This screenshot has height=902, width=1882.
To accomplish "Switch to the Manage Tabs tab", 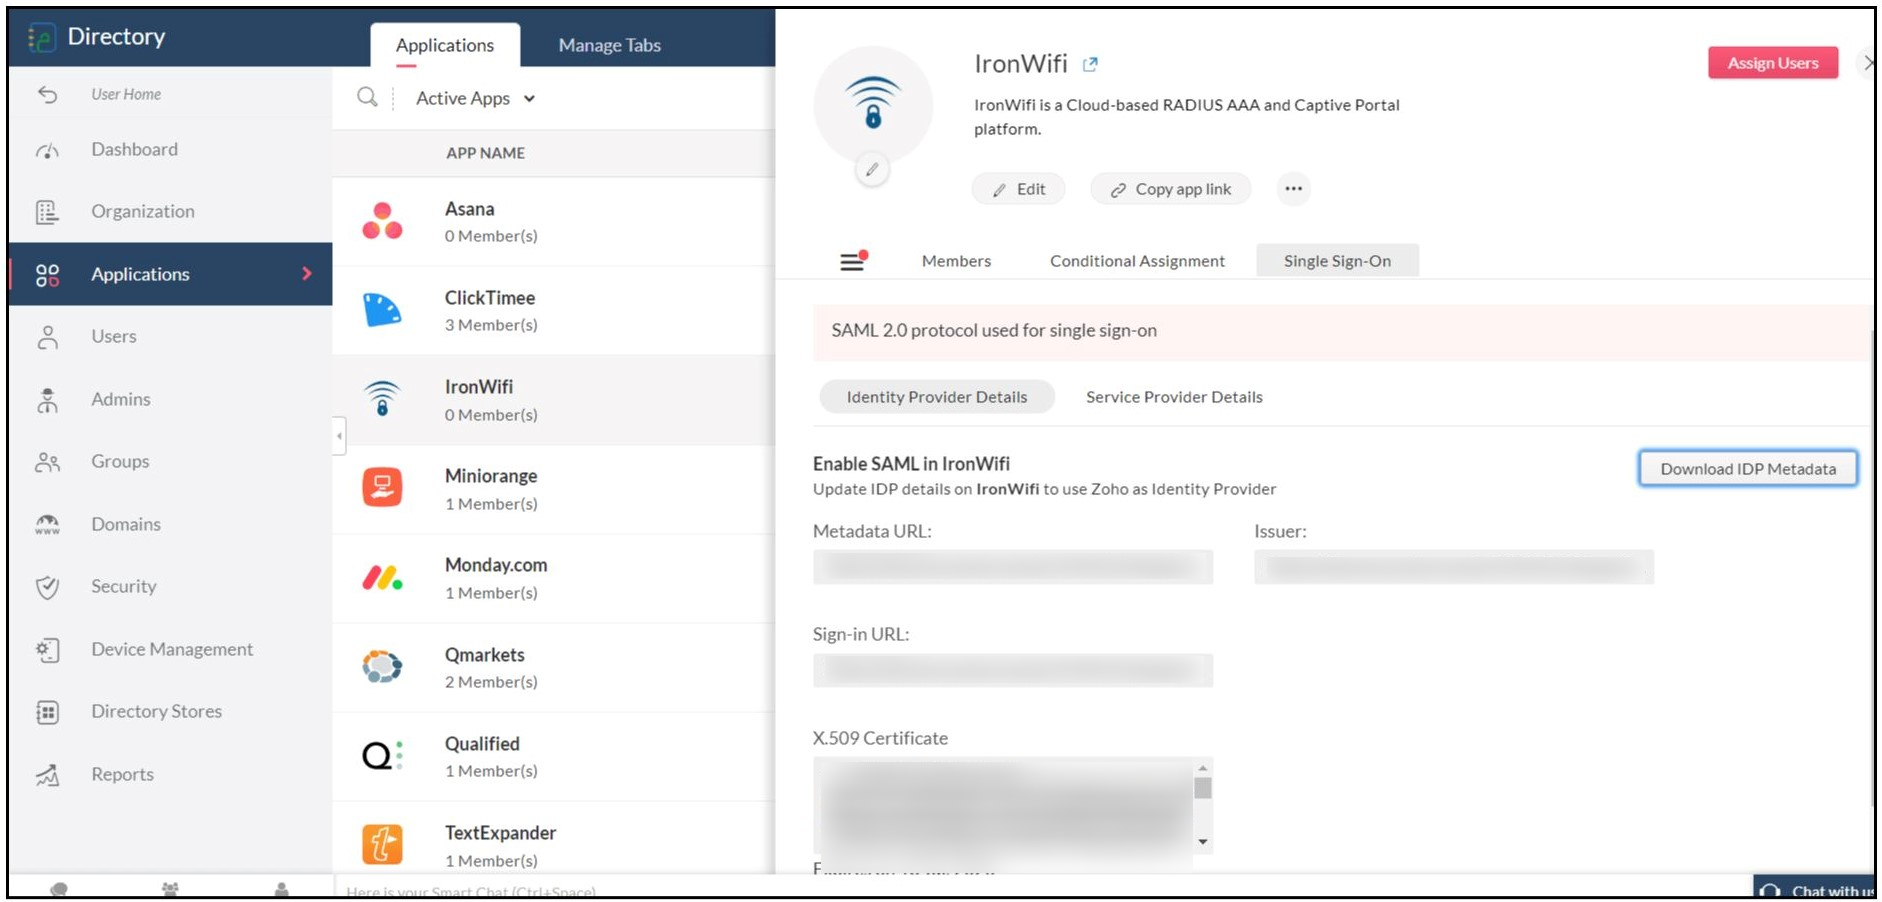I will 610,45.
